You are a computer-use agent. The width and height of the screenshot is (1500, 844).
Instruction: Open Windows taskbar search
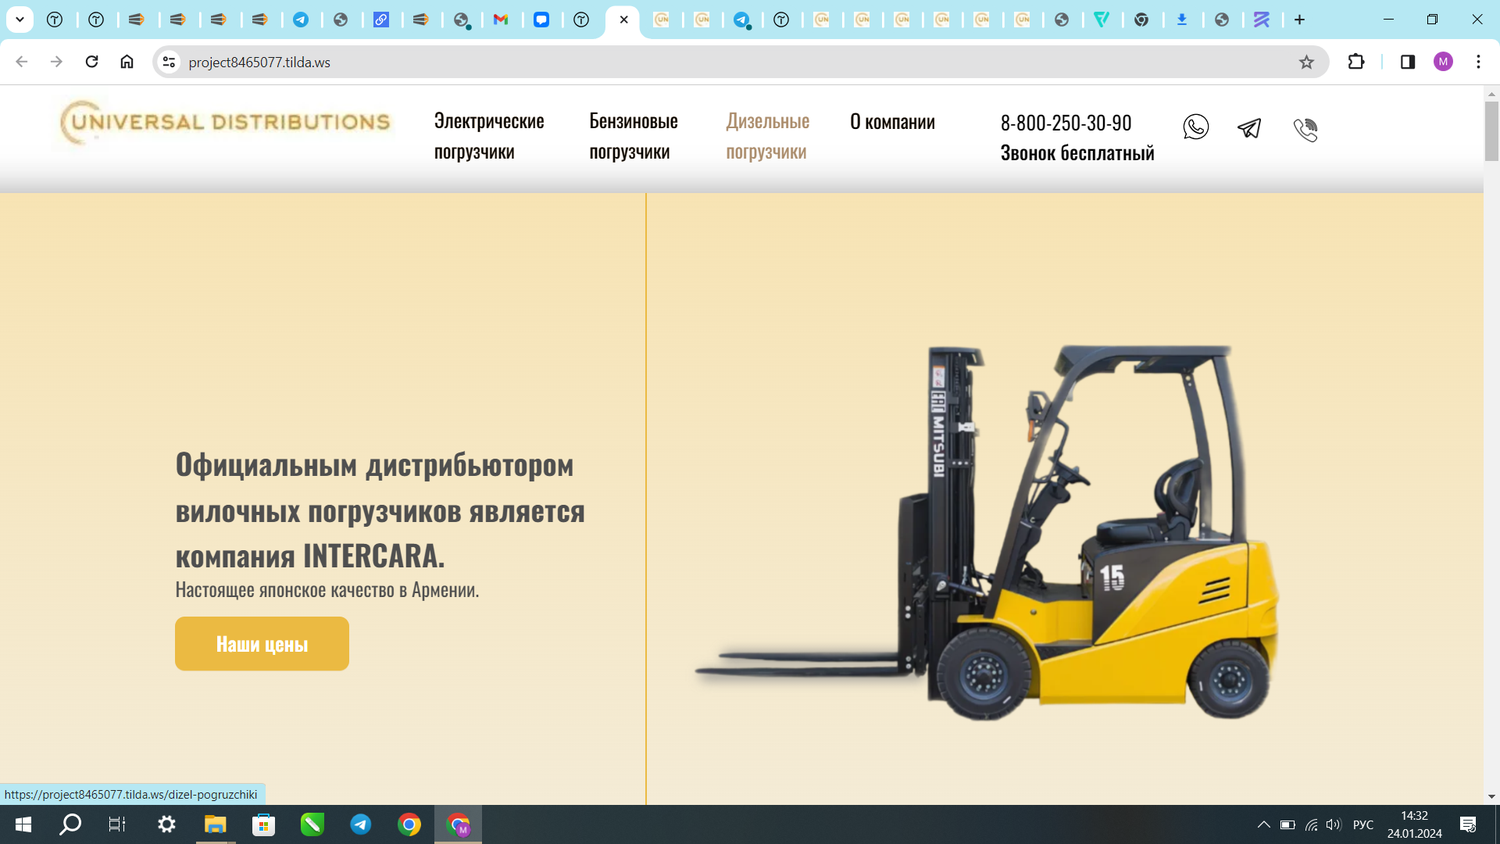[70, 825]
